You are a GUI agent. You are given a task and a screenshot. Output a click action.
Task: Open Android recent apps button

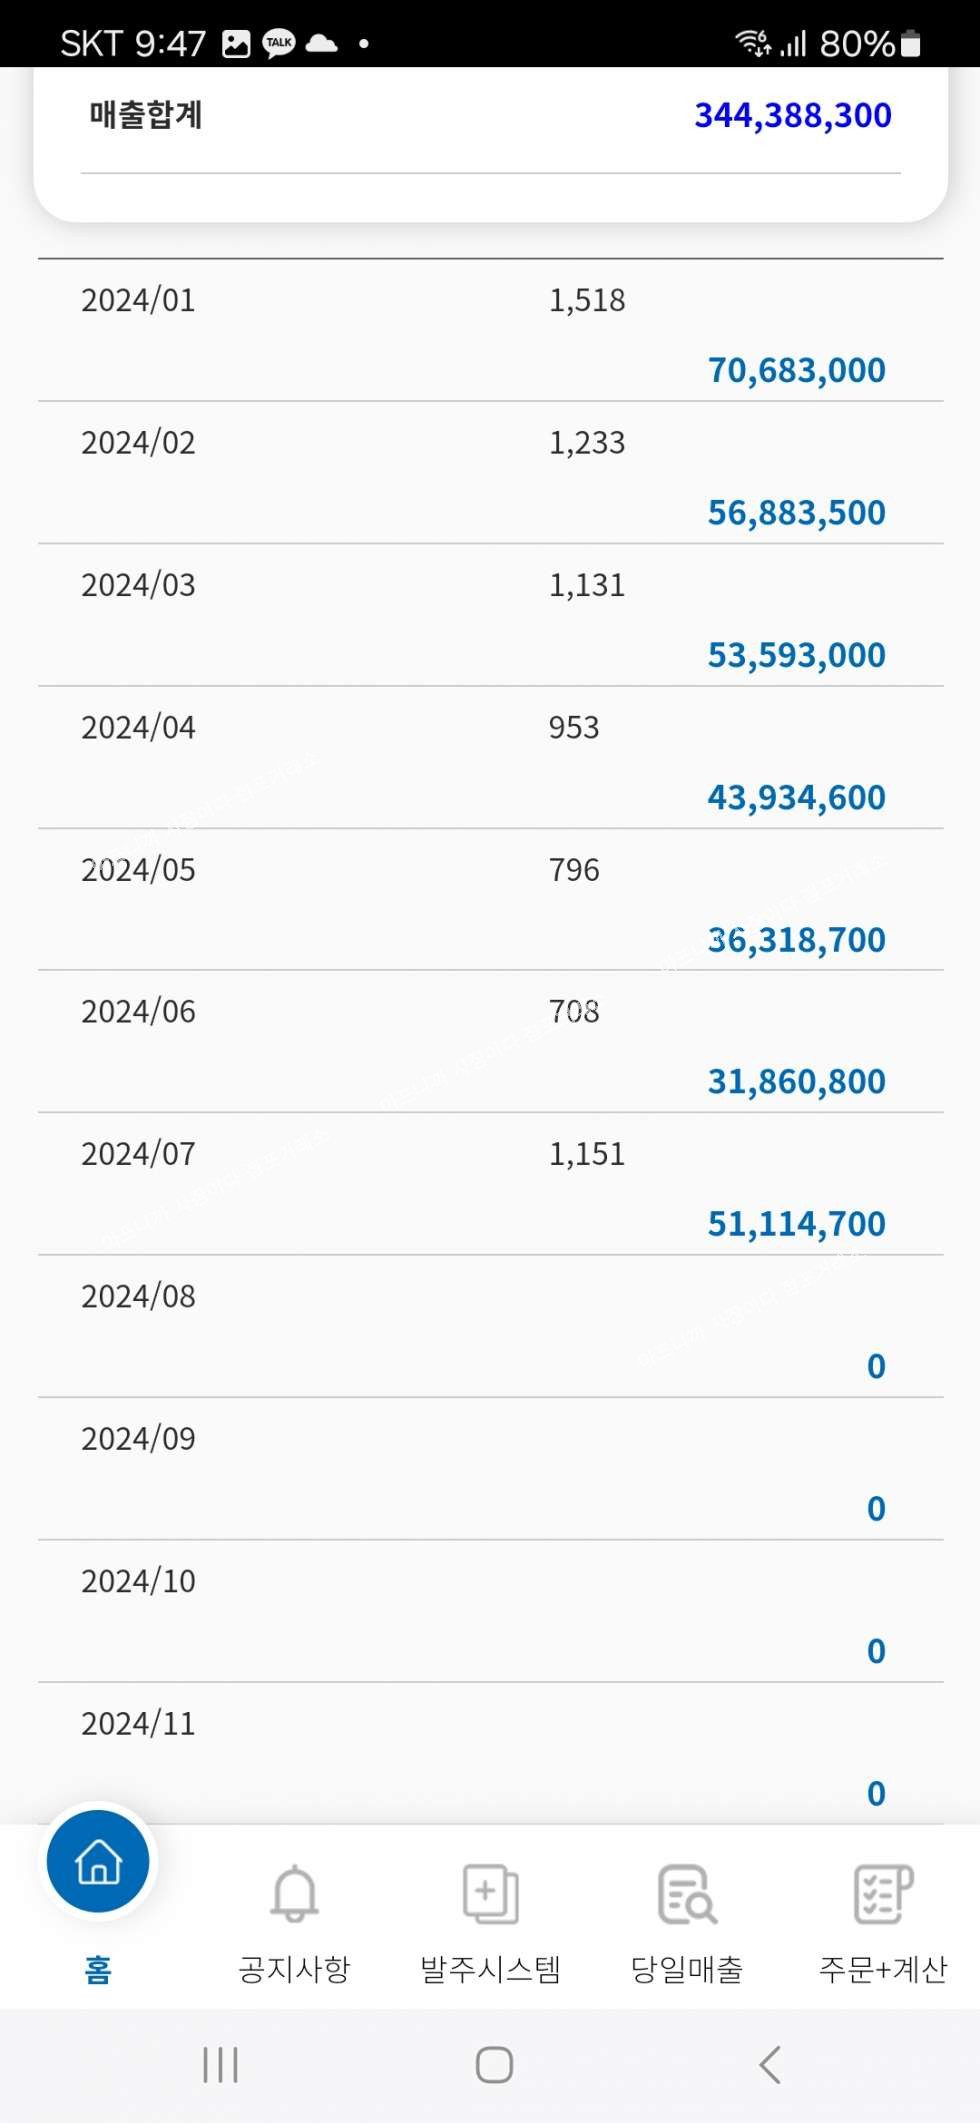[x=220, y=2064]
